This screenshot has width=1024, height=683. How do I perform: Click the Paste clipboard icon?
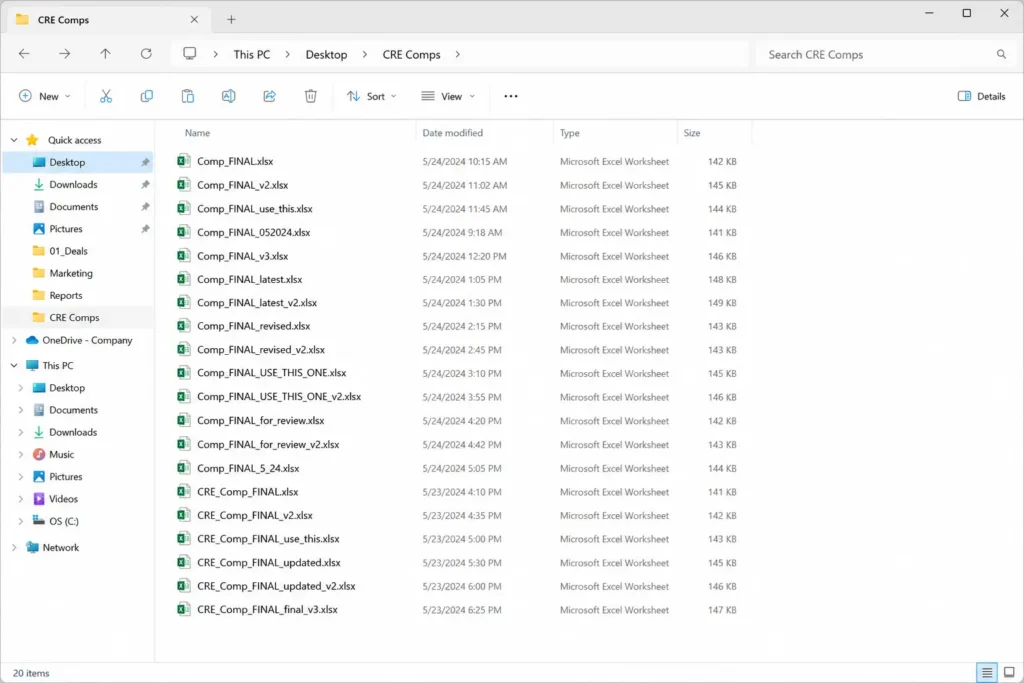click(187, 96)
